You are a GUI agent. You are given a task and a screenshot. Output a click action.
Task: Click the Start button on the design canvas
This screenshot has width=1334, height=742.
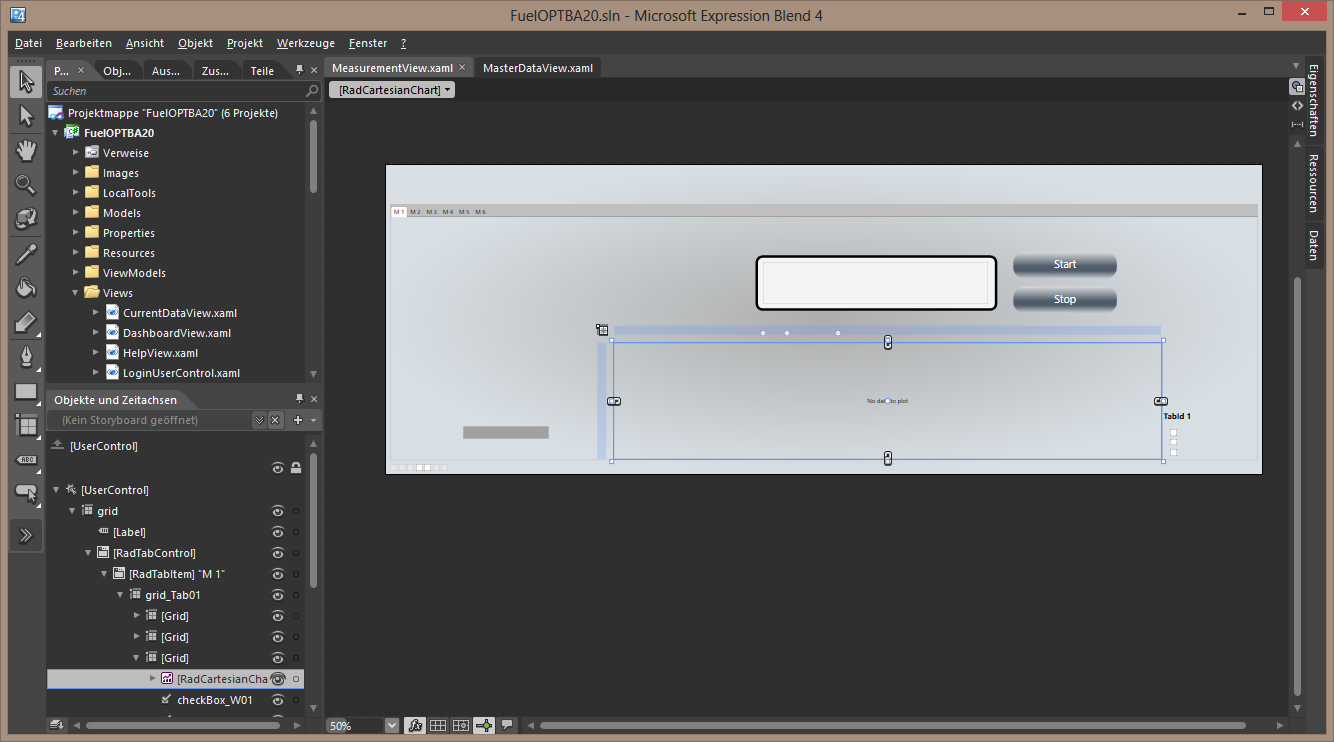pyautogui.click(x=1064, y=265)
